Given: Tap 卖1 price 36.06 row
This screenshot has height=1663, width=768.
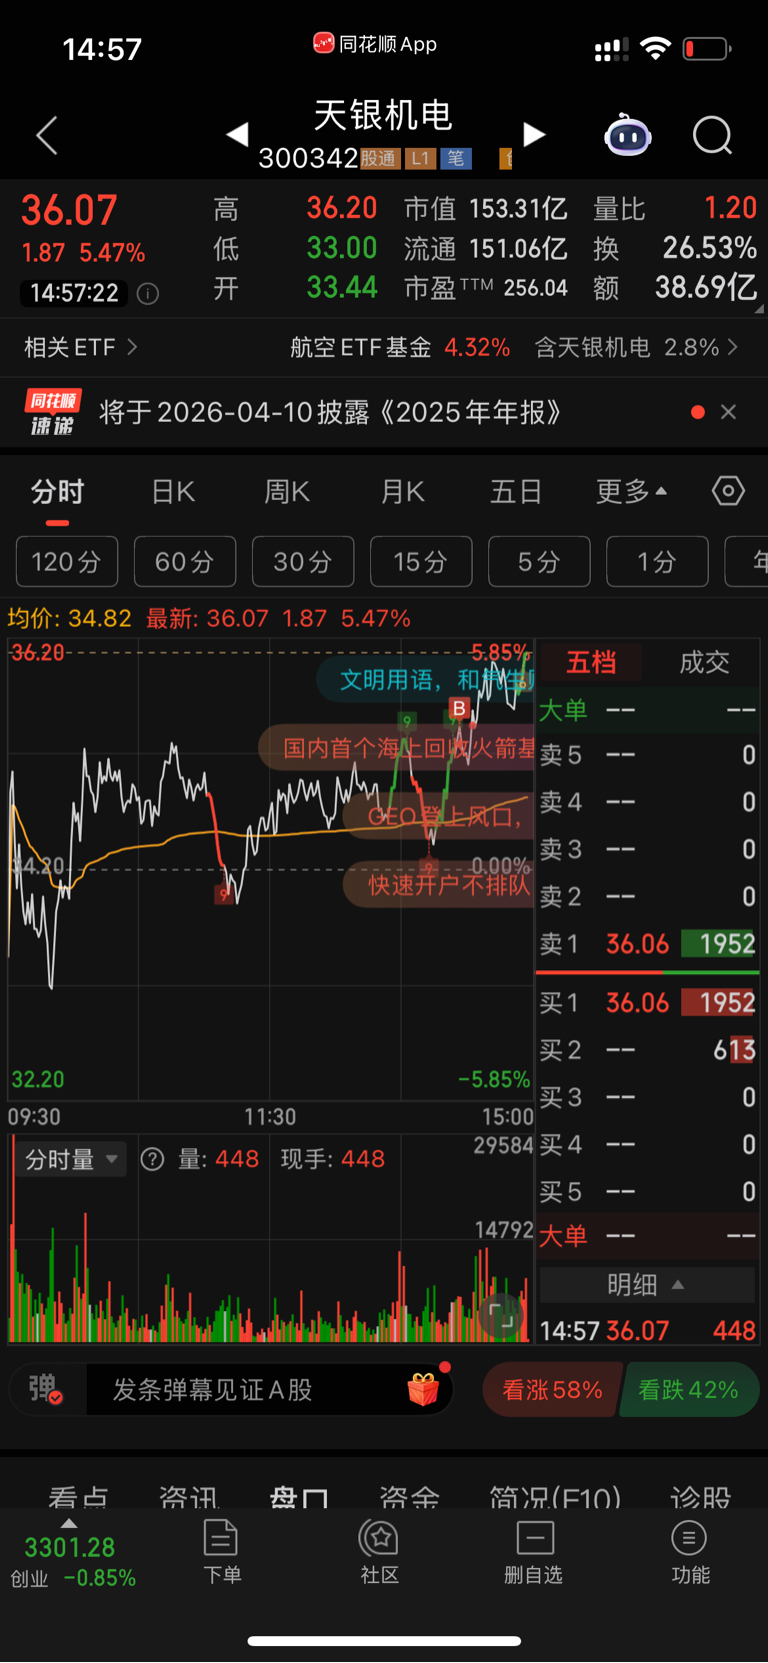Looking at the screenshot, I should tap(648, 943).
